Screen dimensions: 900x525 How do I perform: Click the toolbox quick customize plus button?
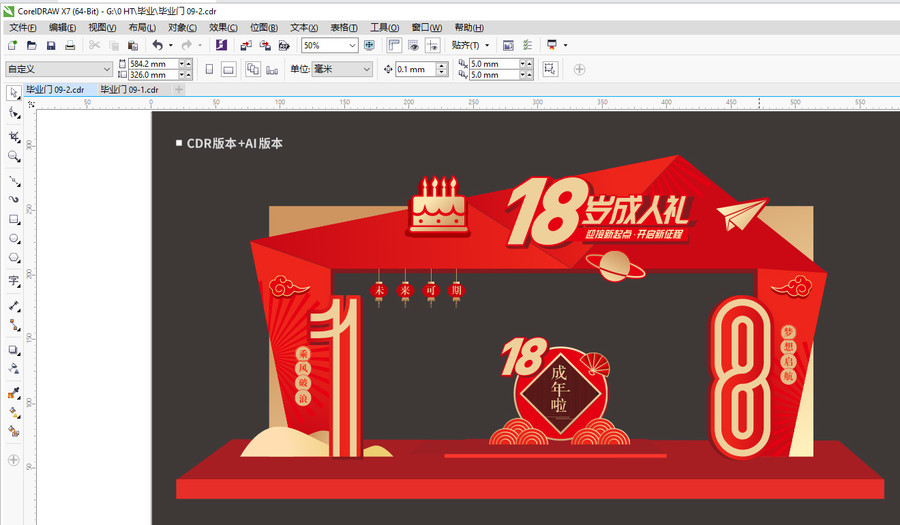coord(14,460)
